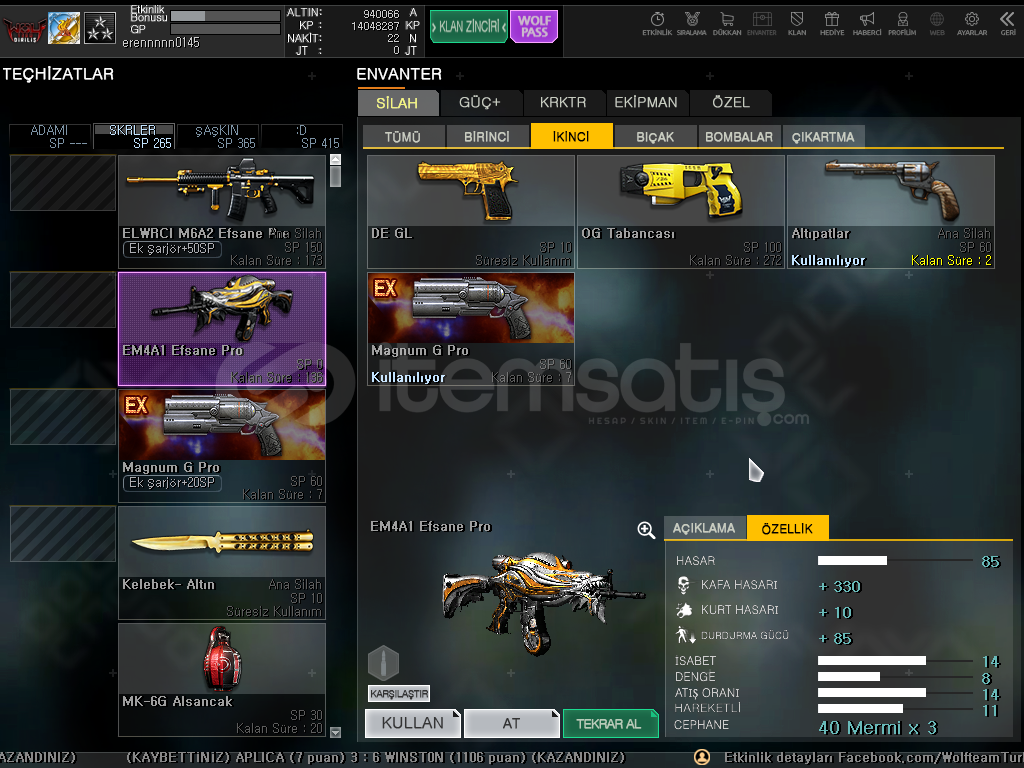Open the Envanter inventory icon

pos(762,24)
